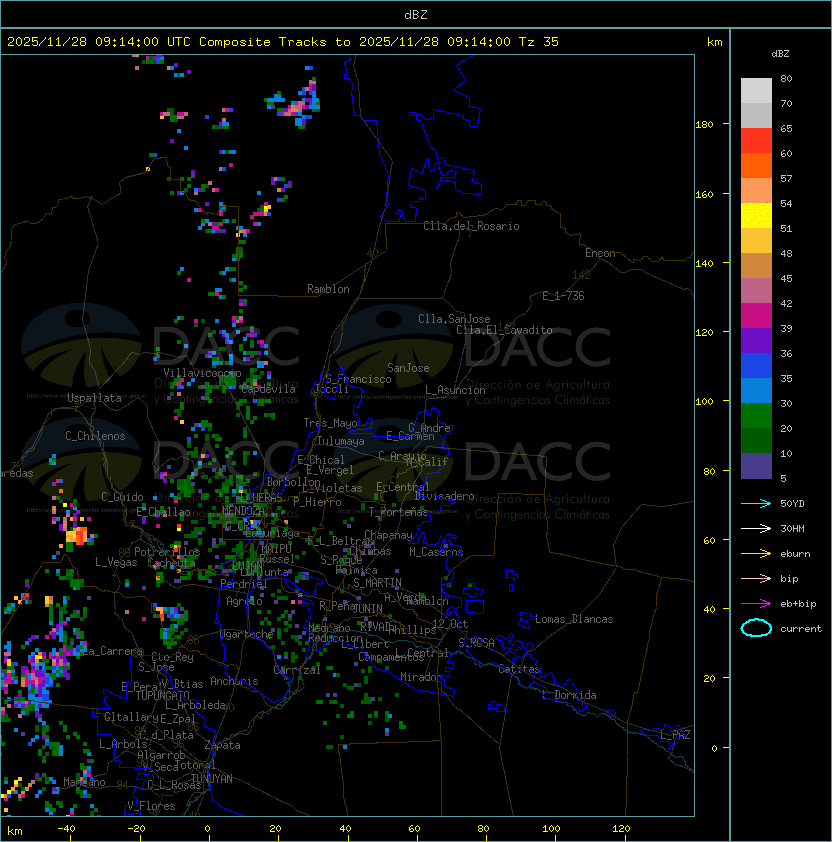Click the E_1-736 label on map

click(563, 296)
